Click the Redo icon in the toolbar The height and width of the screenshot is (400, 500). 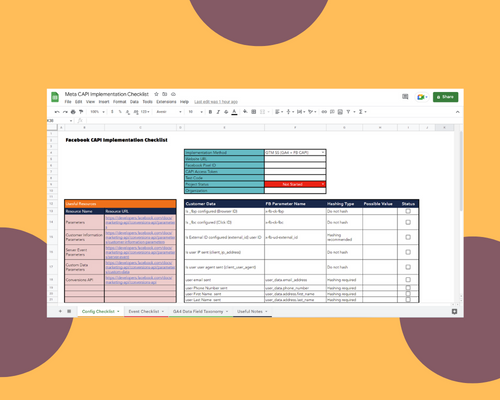pos(65,112)
